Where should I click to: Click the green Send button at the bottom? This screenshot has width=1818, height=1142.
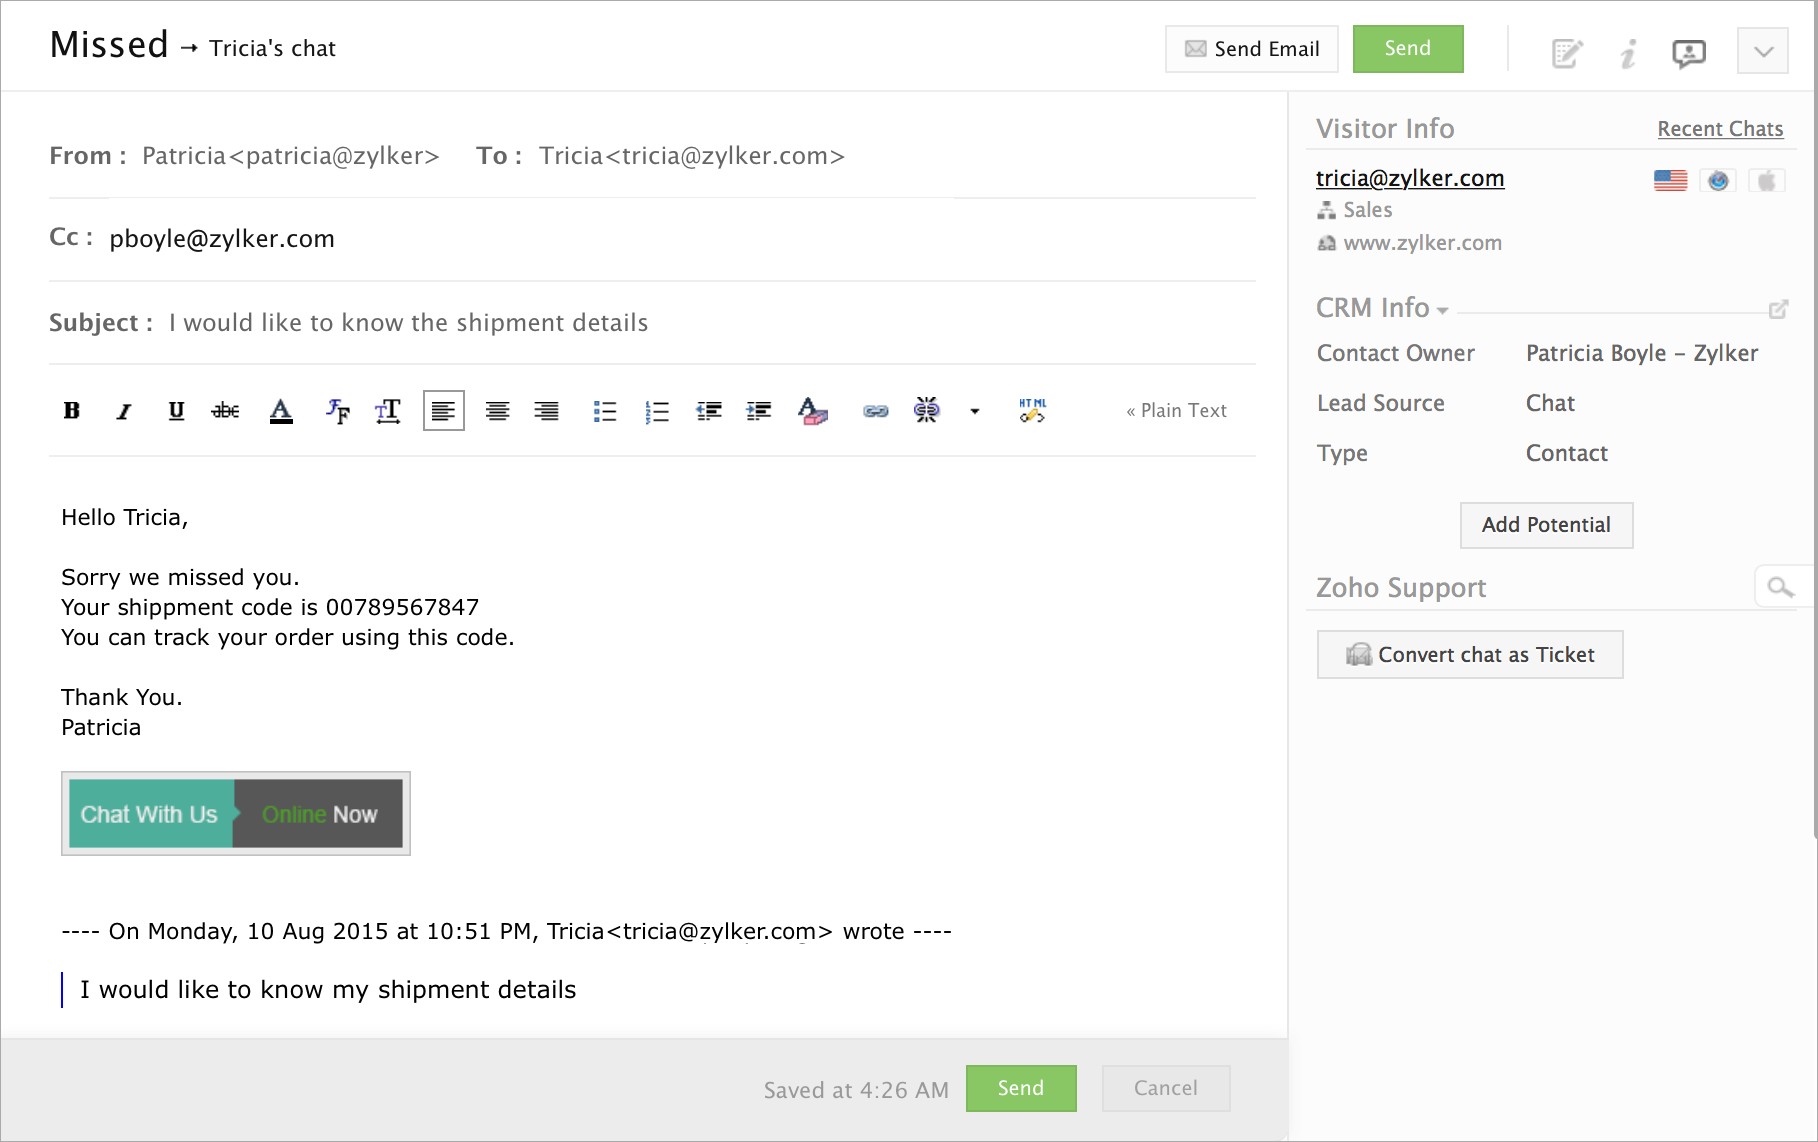1021,1088
